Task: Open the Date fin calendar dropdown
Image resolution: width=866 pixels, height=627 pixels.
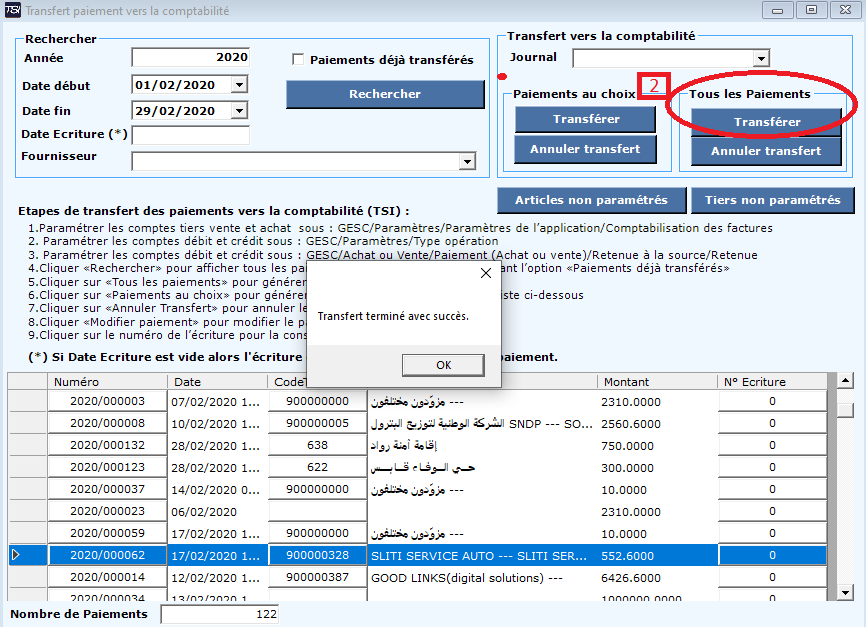Action: point(239,110)
